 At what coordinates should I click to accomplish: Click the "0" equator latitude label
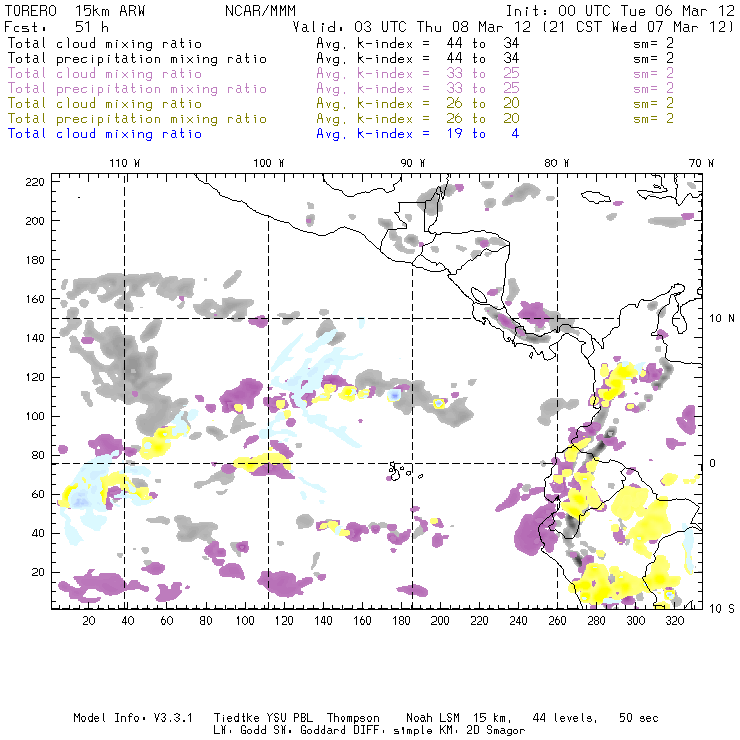click(x=713, y=463)
